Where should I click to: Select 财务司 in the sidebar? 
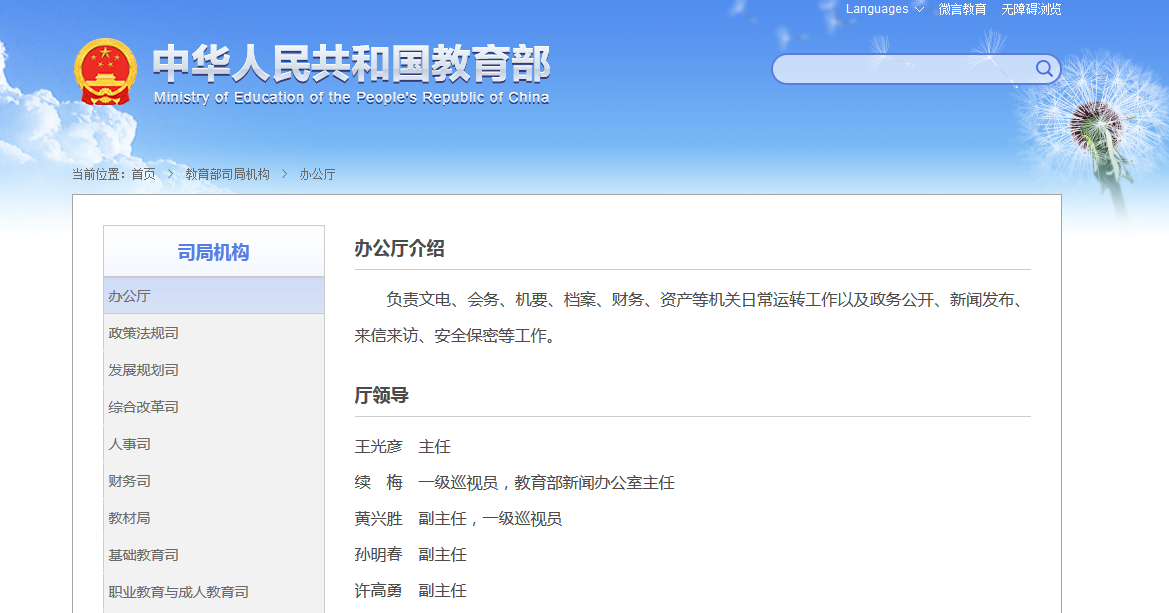(214, 481)
